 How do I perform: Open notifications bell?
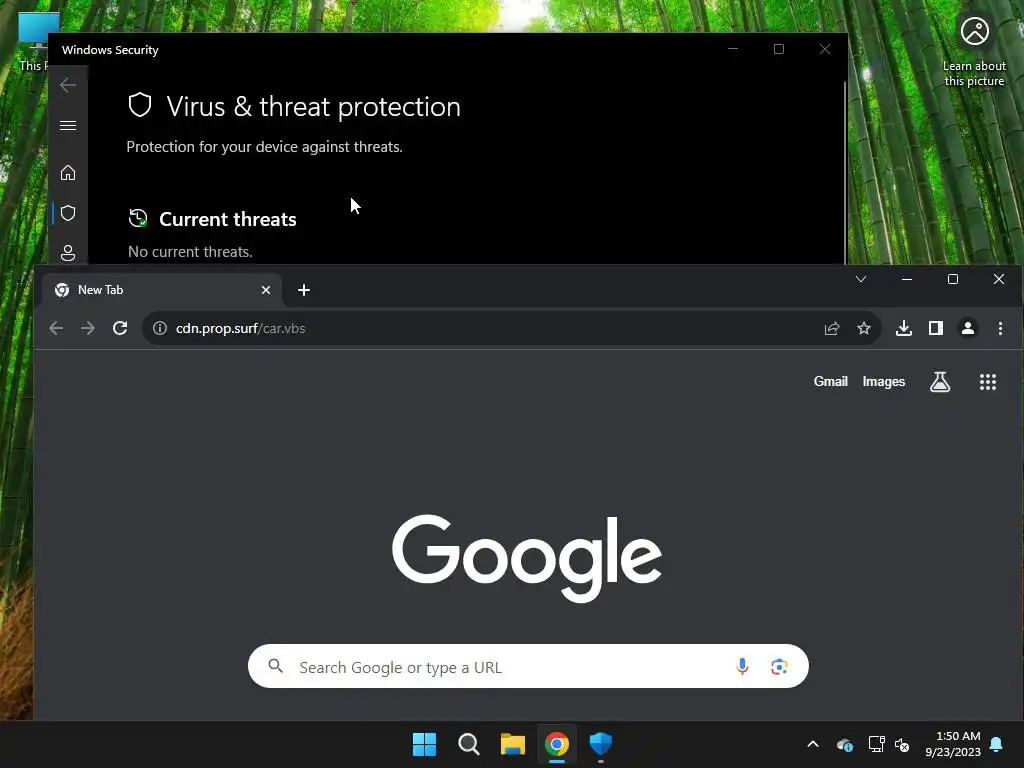pos(997,744)
